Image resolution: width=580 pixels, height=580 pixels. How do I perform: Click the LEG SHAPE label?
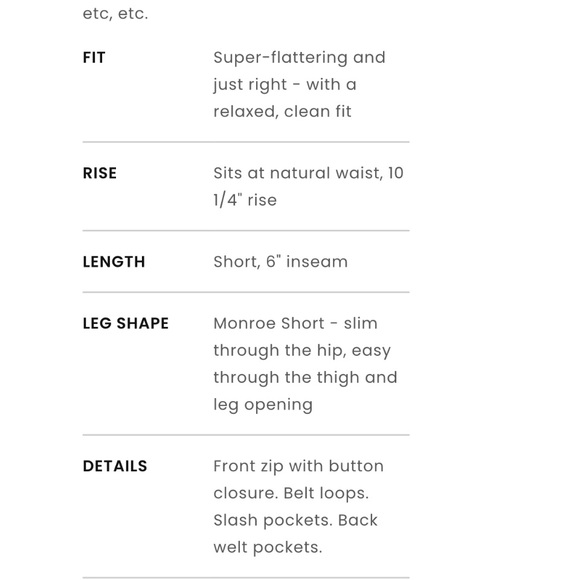(126, 323)
